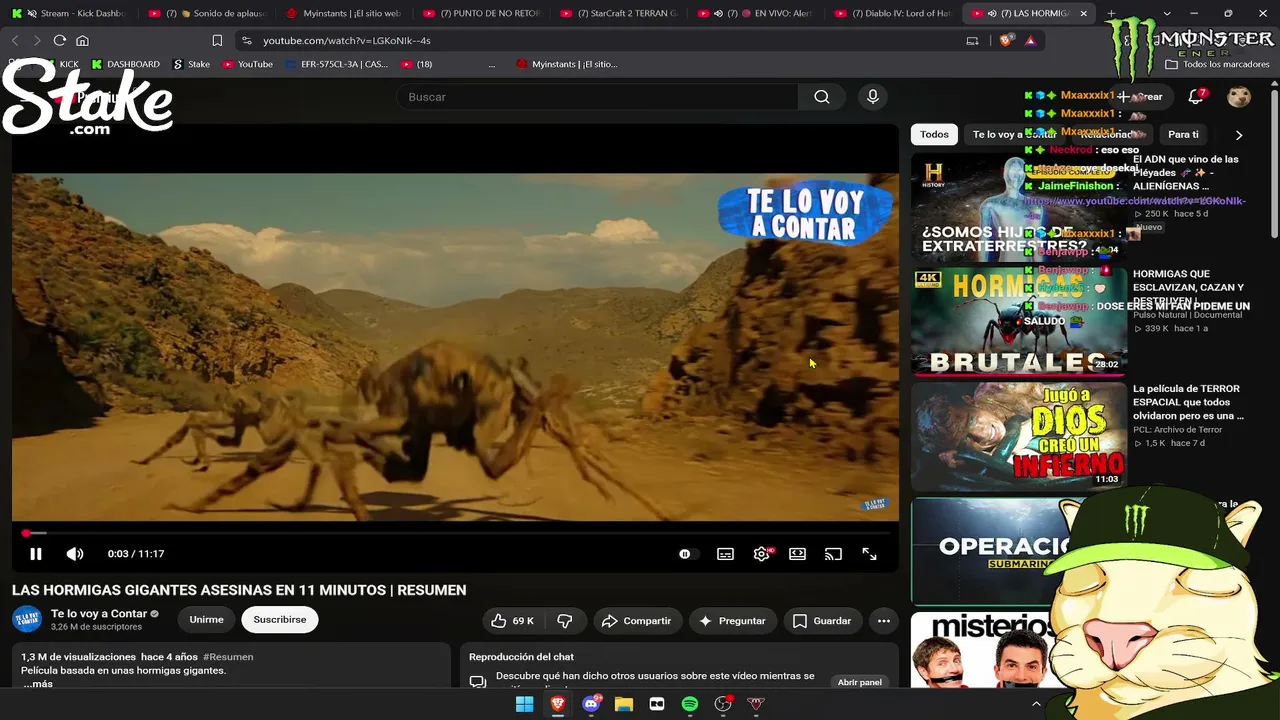
Task: Open the Windows Start menu
Action: coord(524,704)
